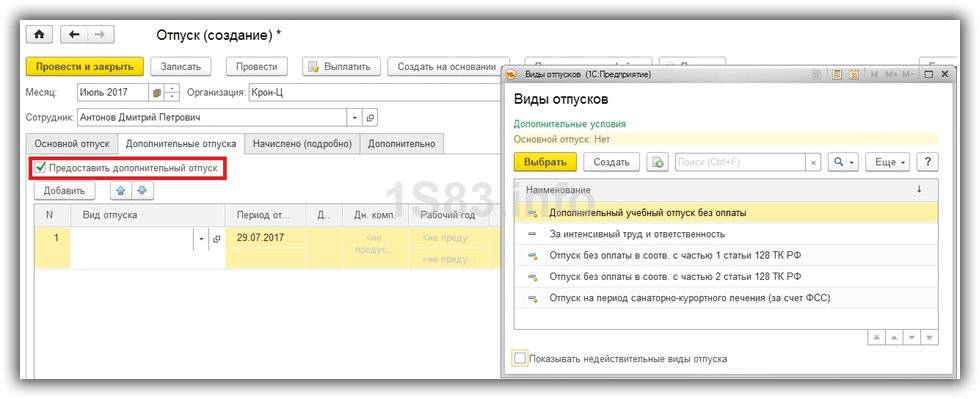The image size is (980, 399).
Task: Move row up with the blue up arrow
Action: (121, 191)
